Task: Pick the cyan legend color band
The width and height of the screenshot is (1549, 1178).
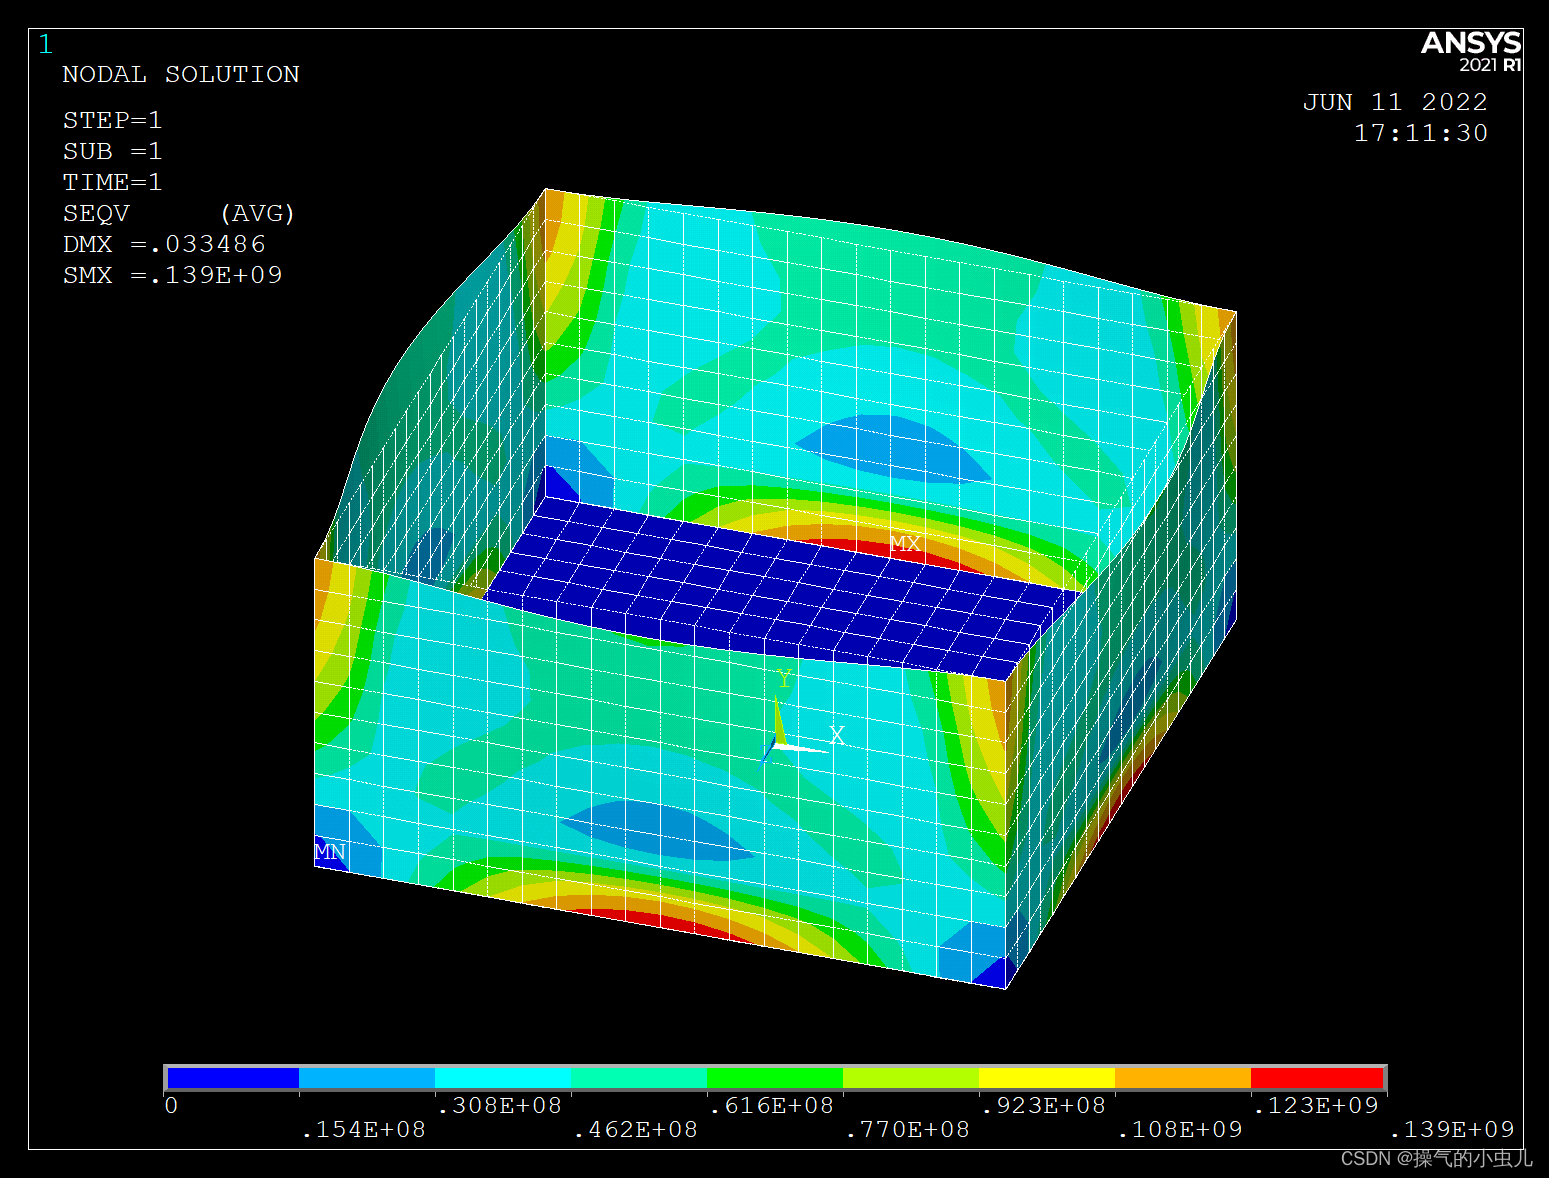Action: [503, 1077]
